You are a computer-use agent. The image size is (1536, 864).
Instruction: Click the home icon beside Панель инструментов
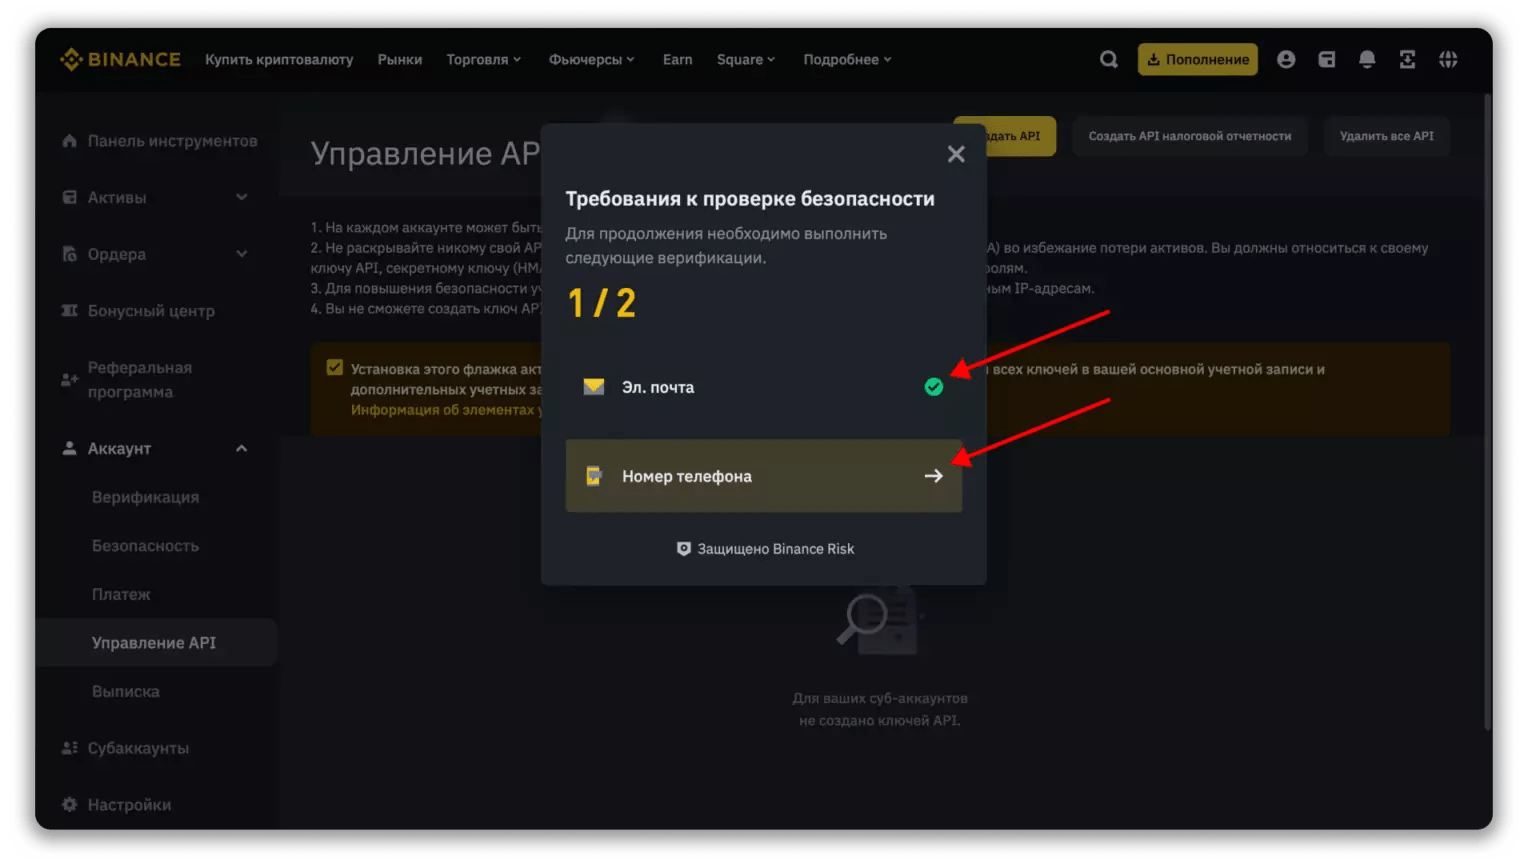pos(69,141)
